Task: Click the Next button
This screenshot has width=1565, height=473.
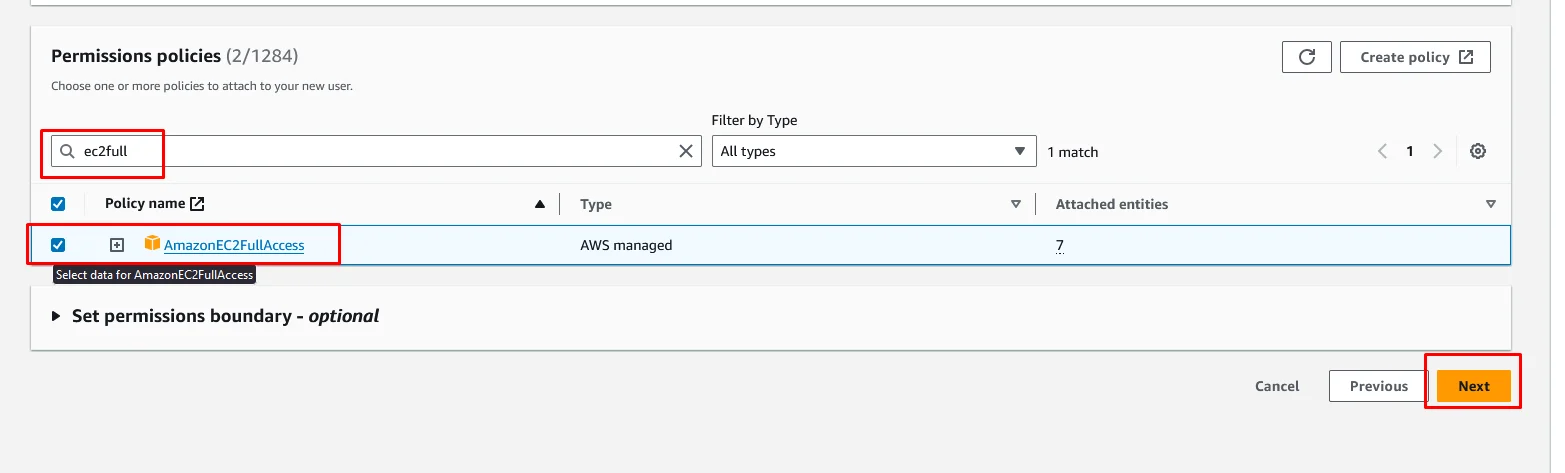Action: click(x=1474, y=386)
